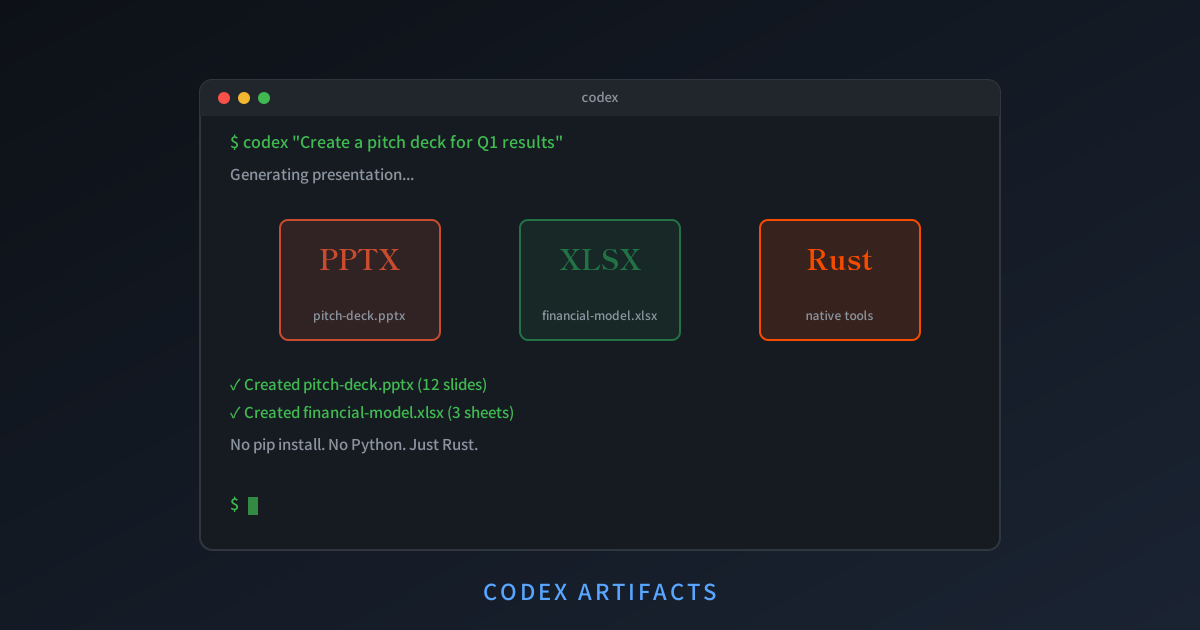
Task: Open the Rust native tools card
Action: [840, 280]
